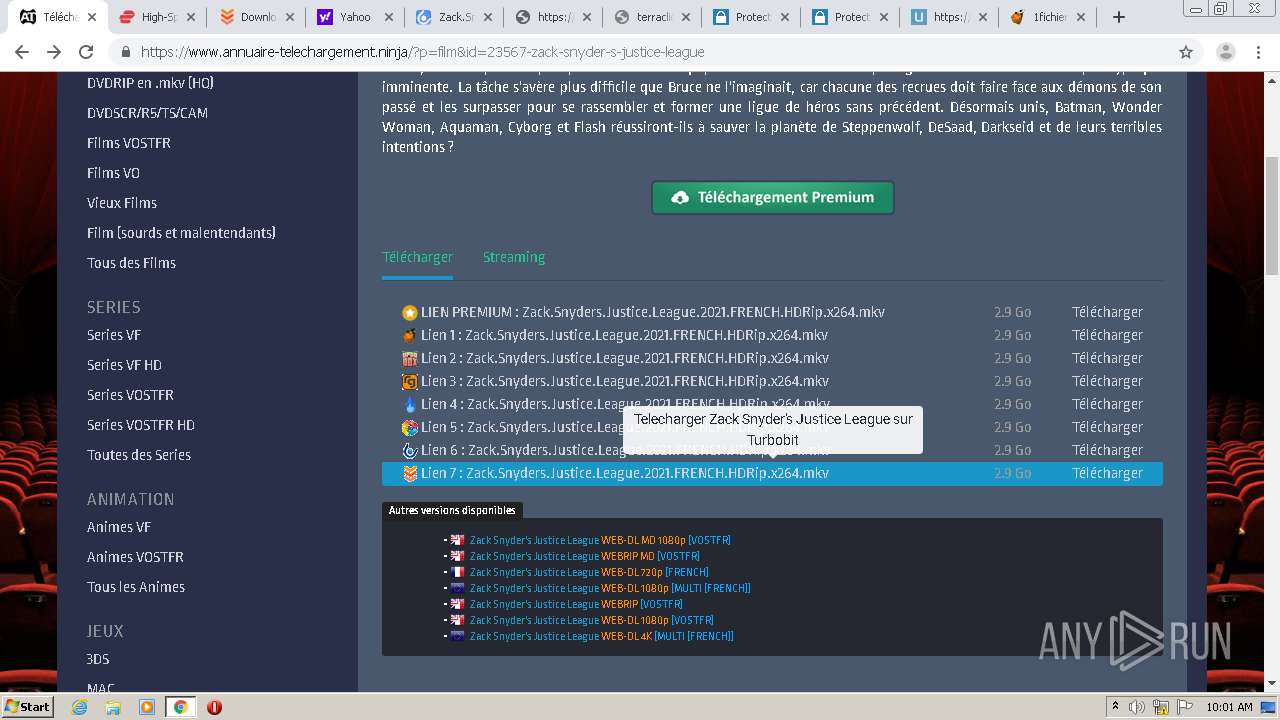Switch to the Zack.Sn browser tab

[x=455, y=17]
